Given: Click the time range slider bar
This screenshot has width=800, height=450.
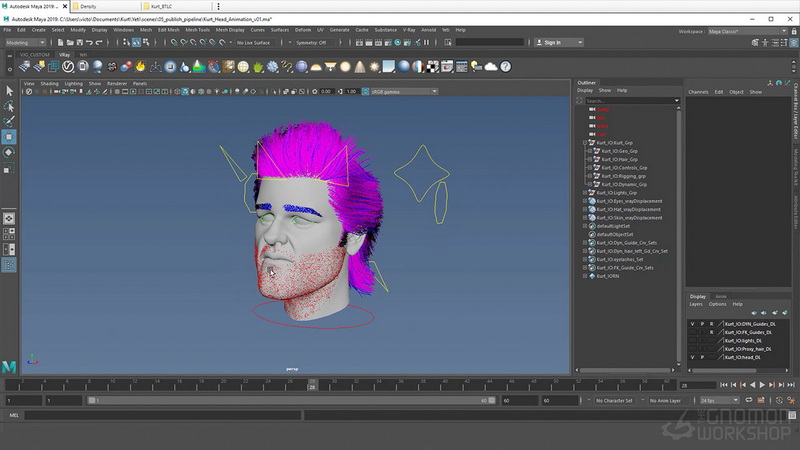Looking at the screenshot, I should click(x=292, y=401).
